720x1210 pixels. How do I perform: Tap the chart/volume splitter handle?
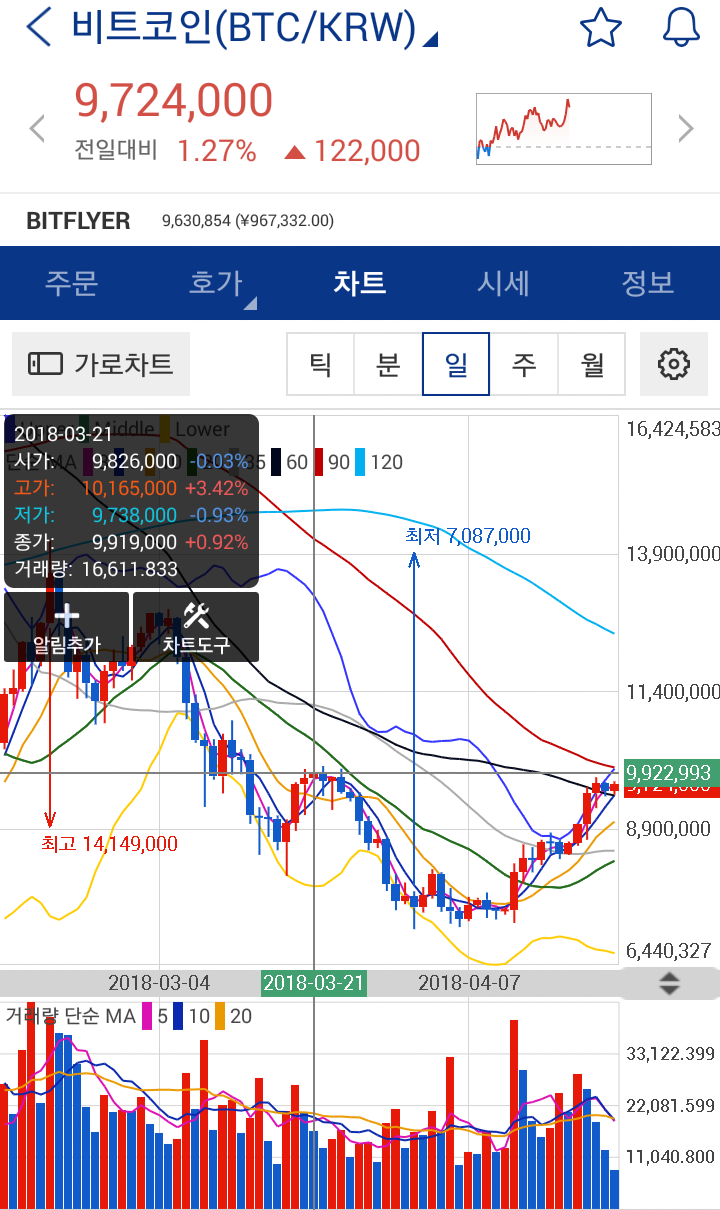pos(669,983)
